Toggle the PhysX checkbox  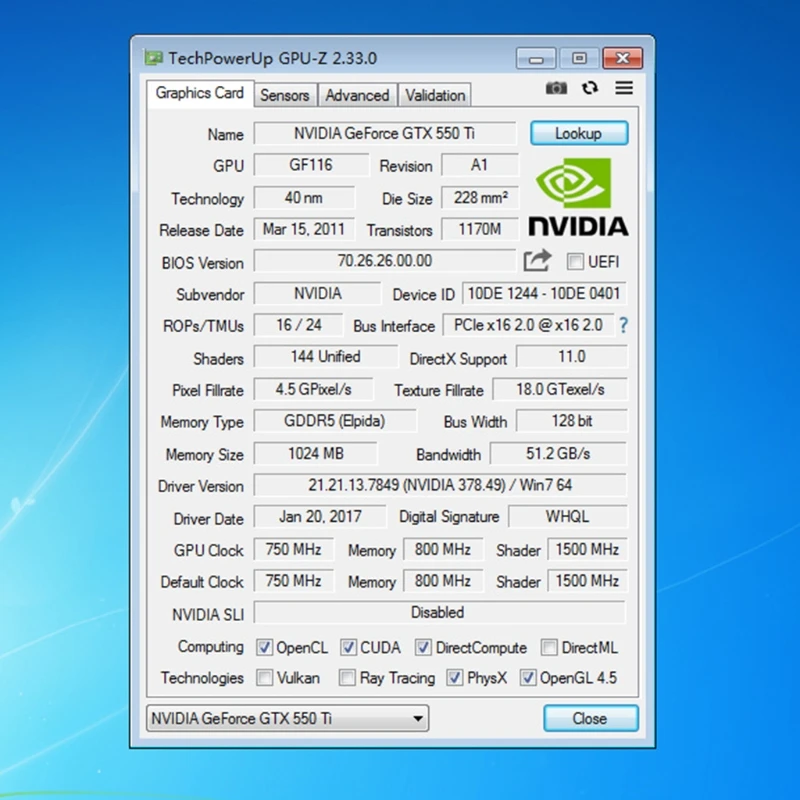[x=455, y=678]
